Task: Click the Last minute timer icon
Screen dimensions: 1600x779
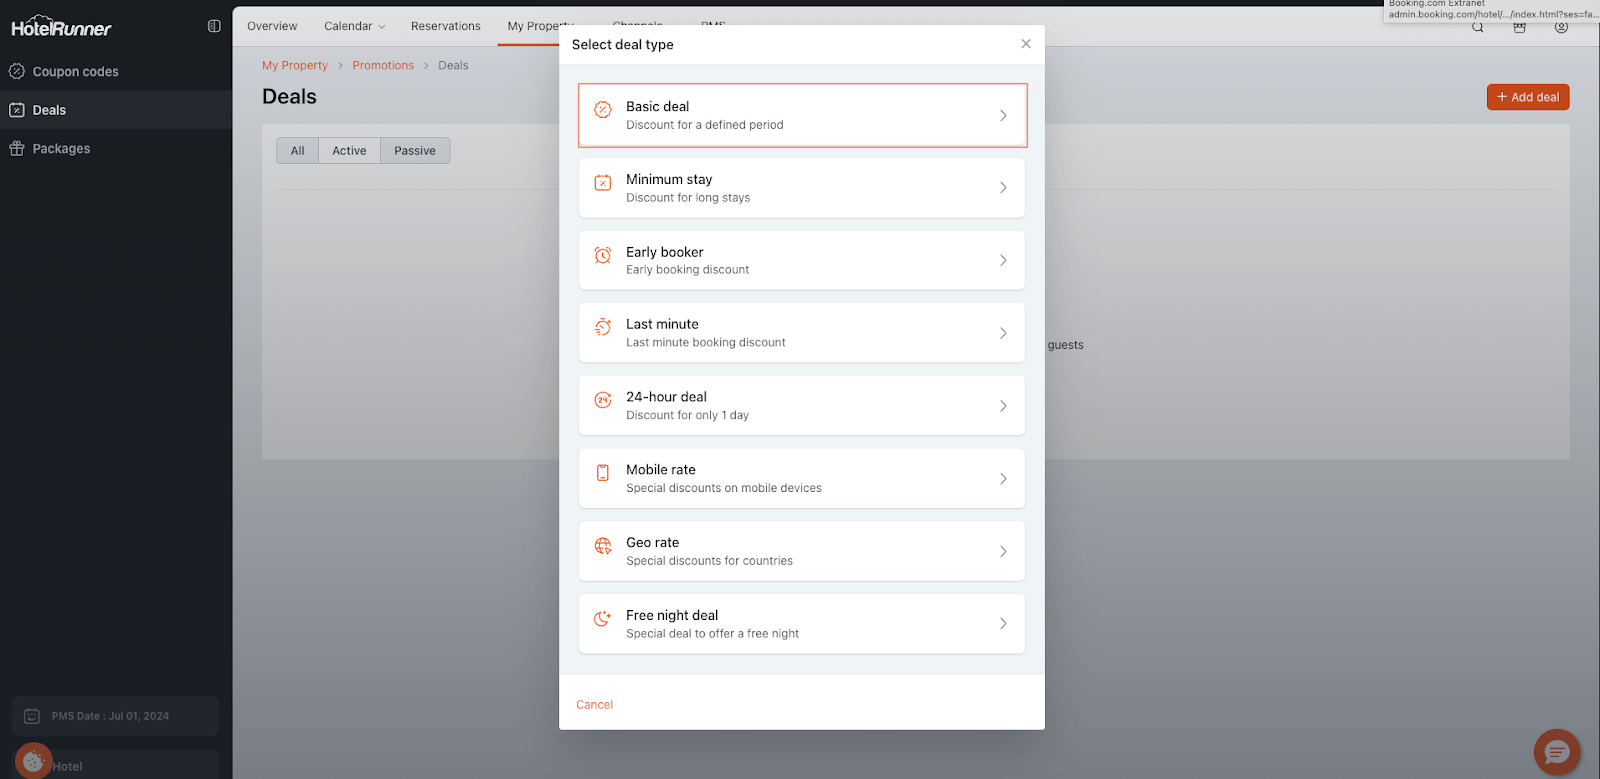Action: [x=603, y=328]
